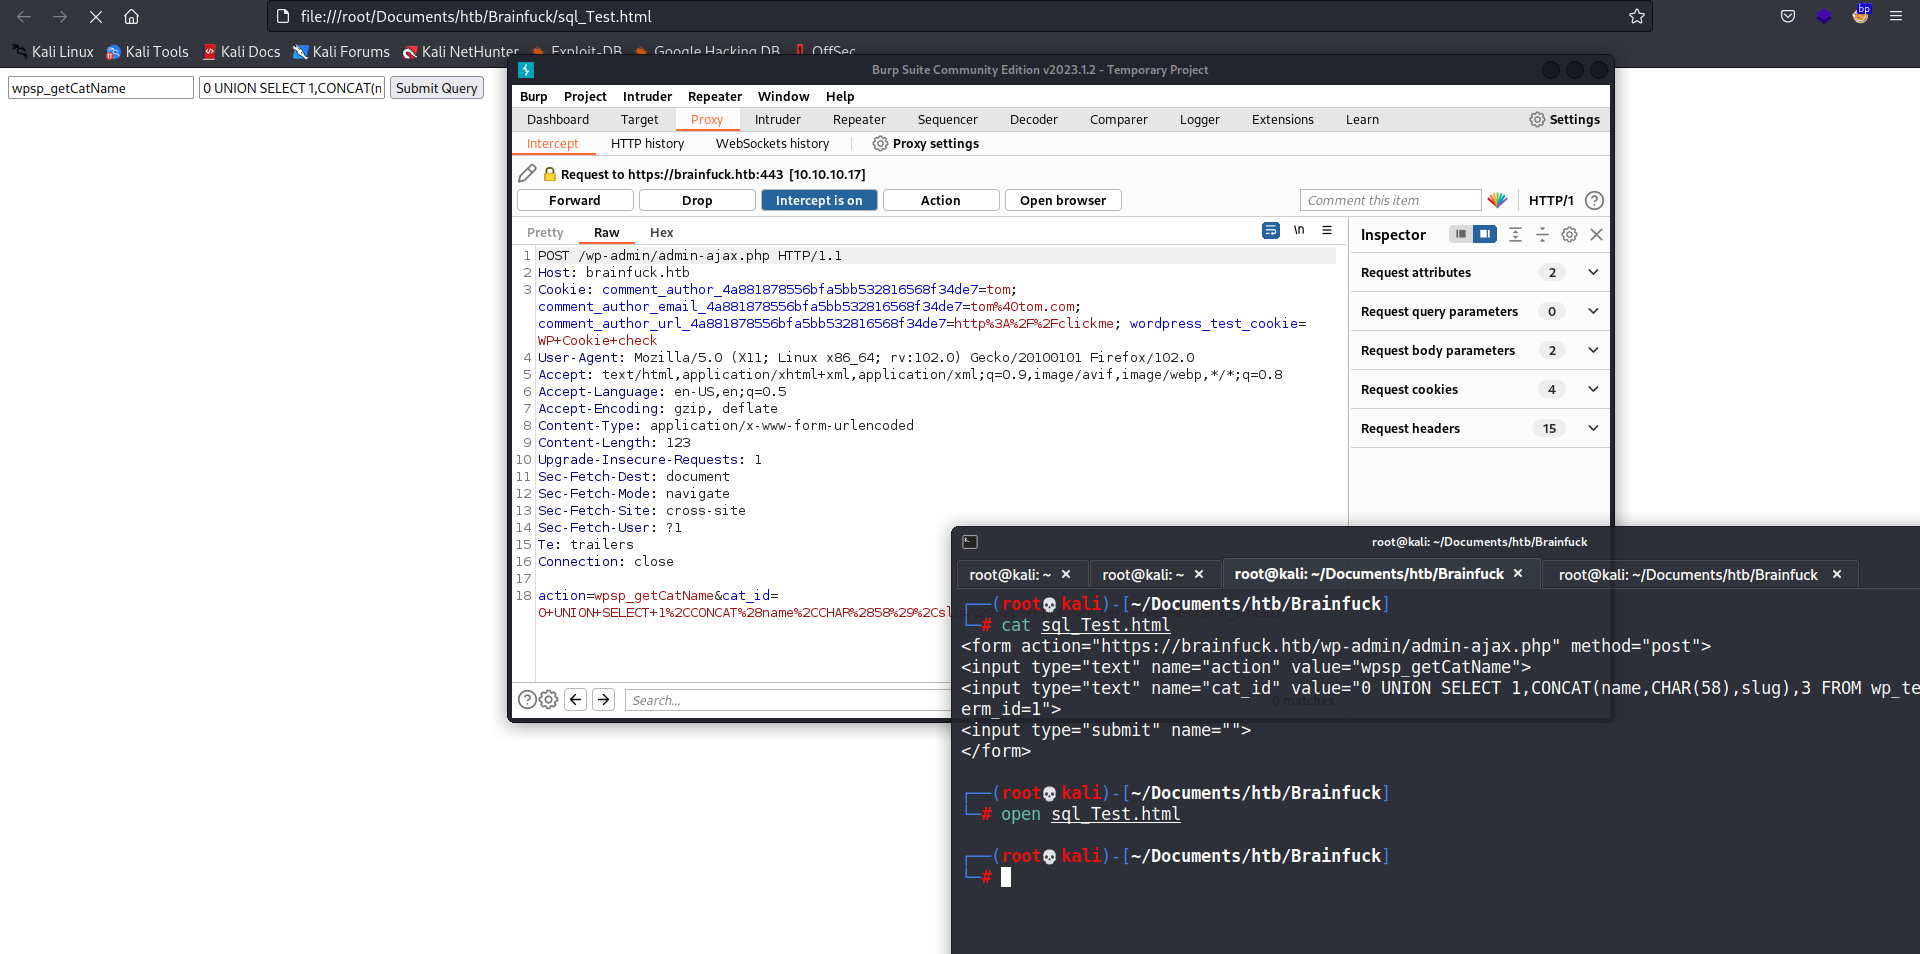1920x954 pixels.
Task: Open Firefox Pocket icon
Action: click(1788, 16)
